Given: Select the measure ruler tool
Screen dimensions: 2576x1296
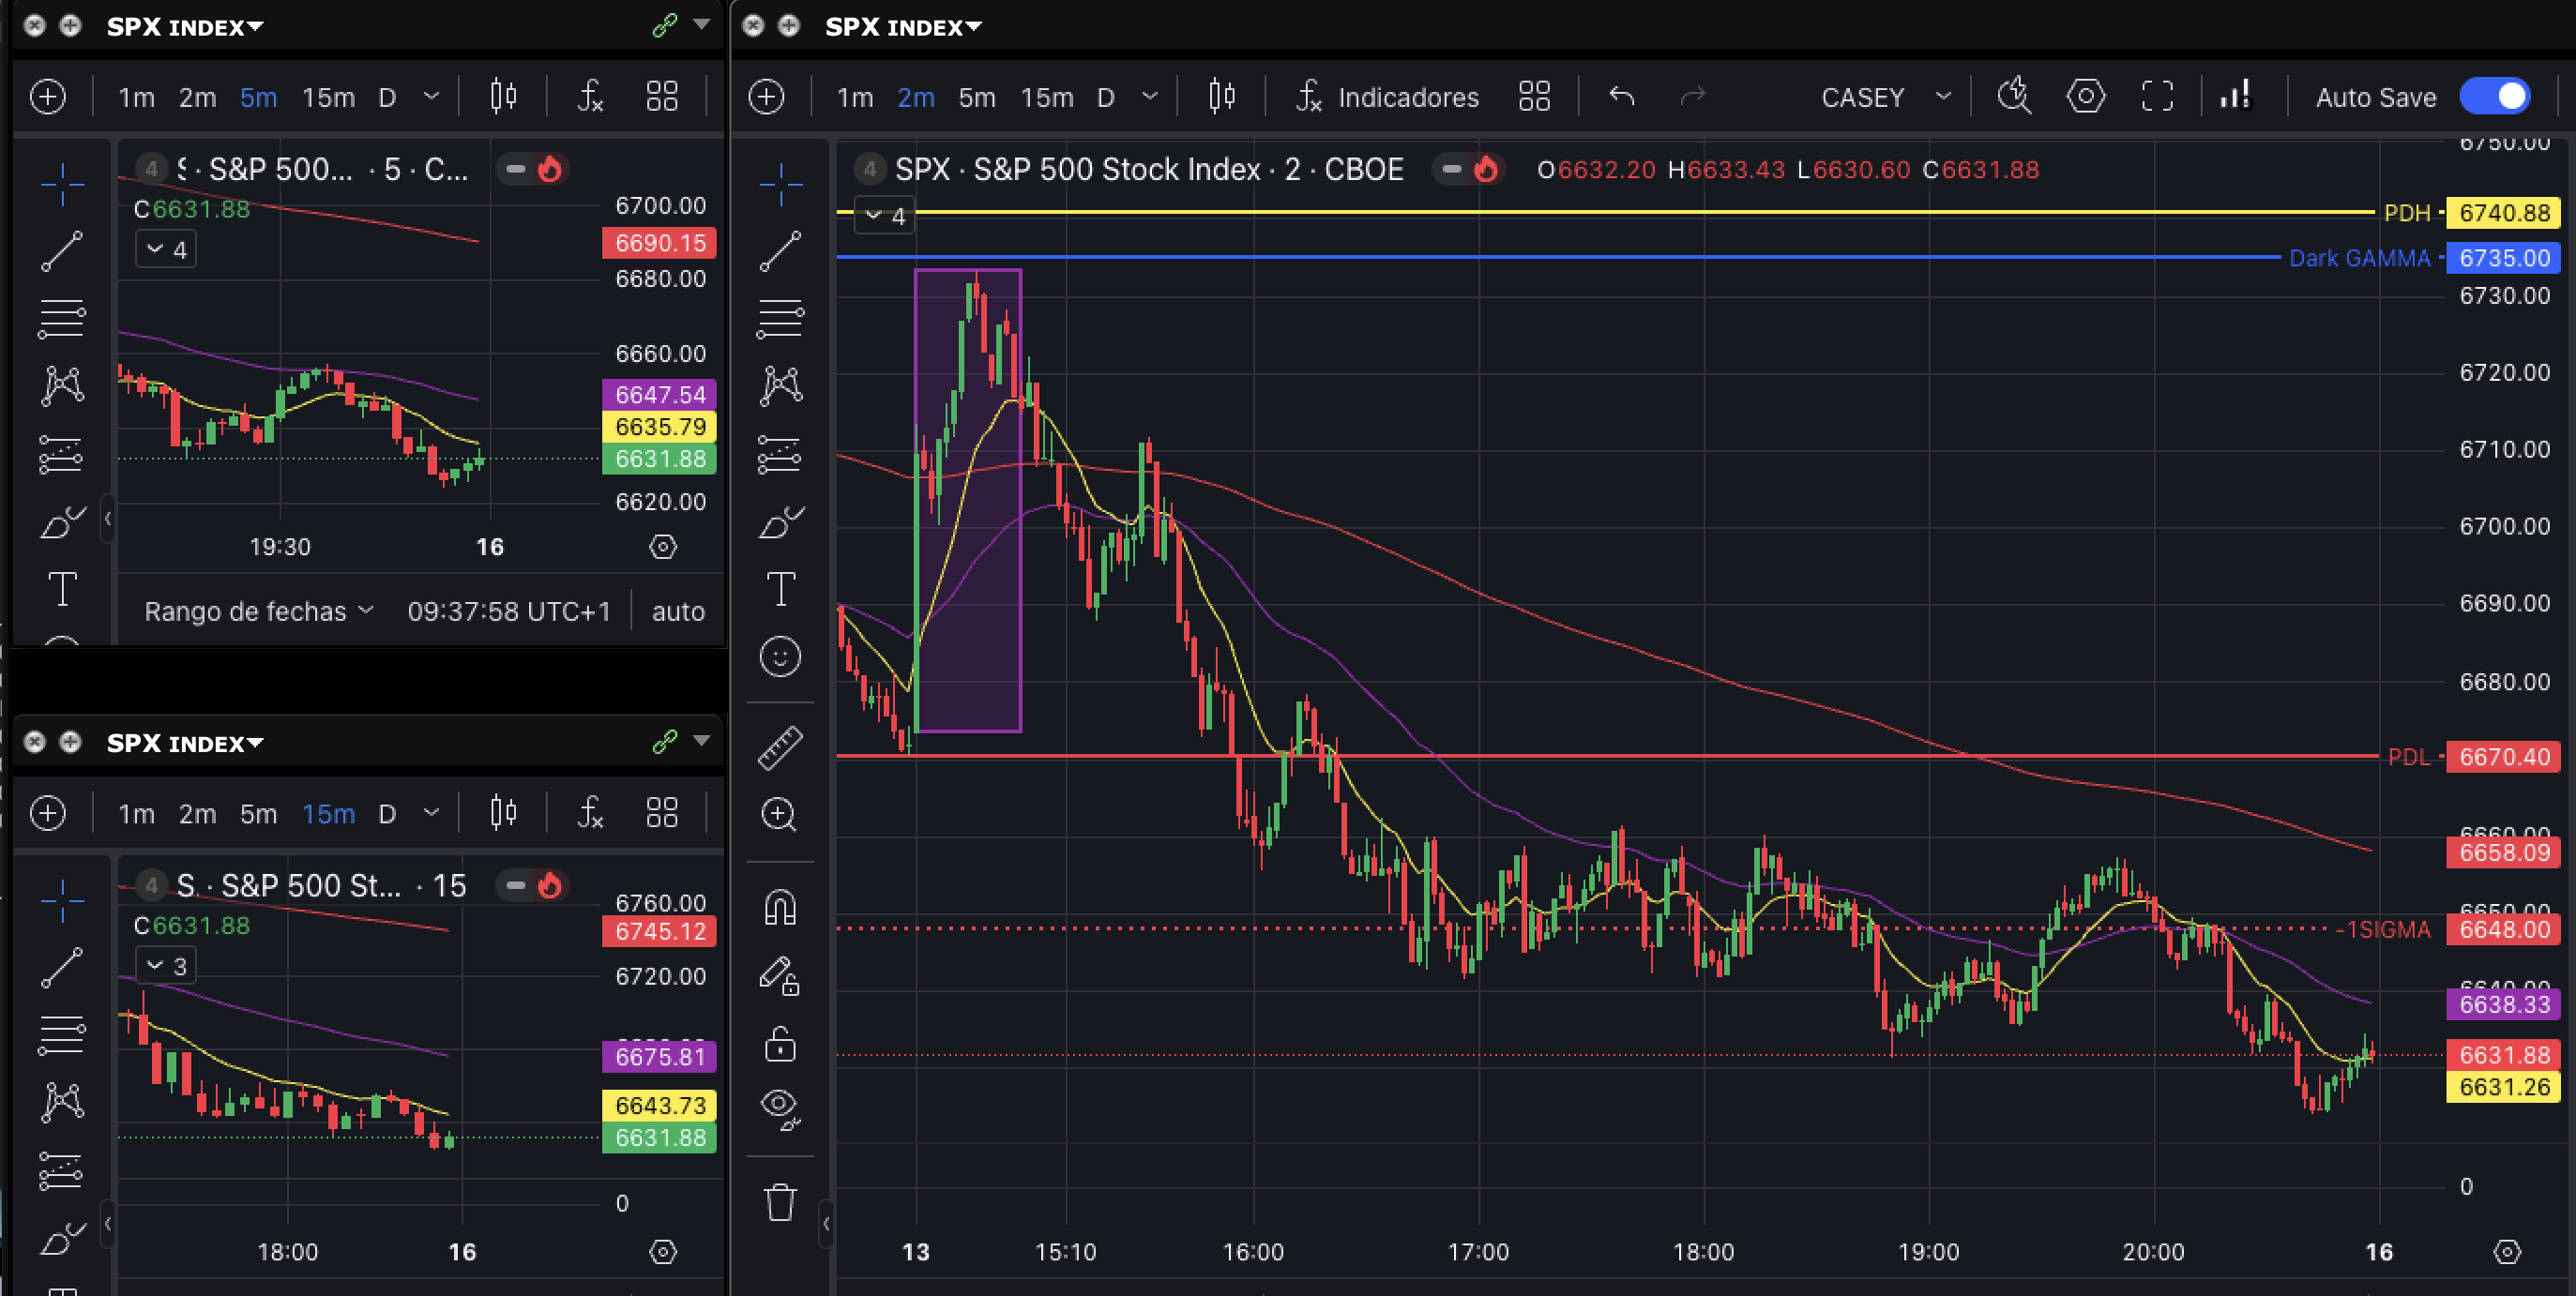Looking at the screenshot, I should pos(782,745).
